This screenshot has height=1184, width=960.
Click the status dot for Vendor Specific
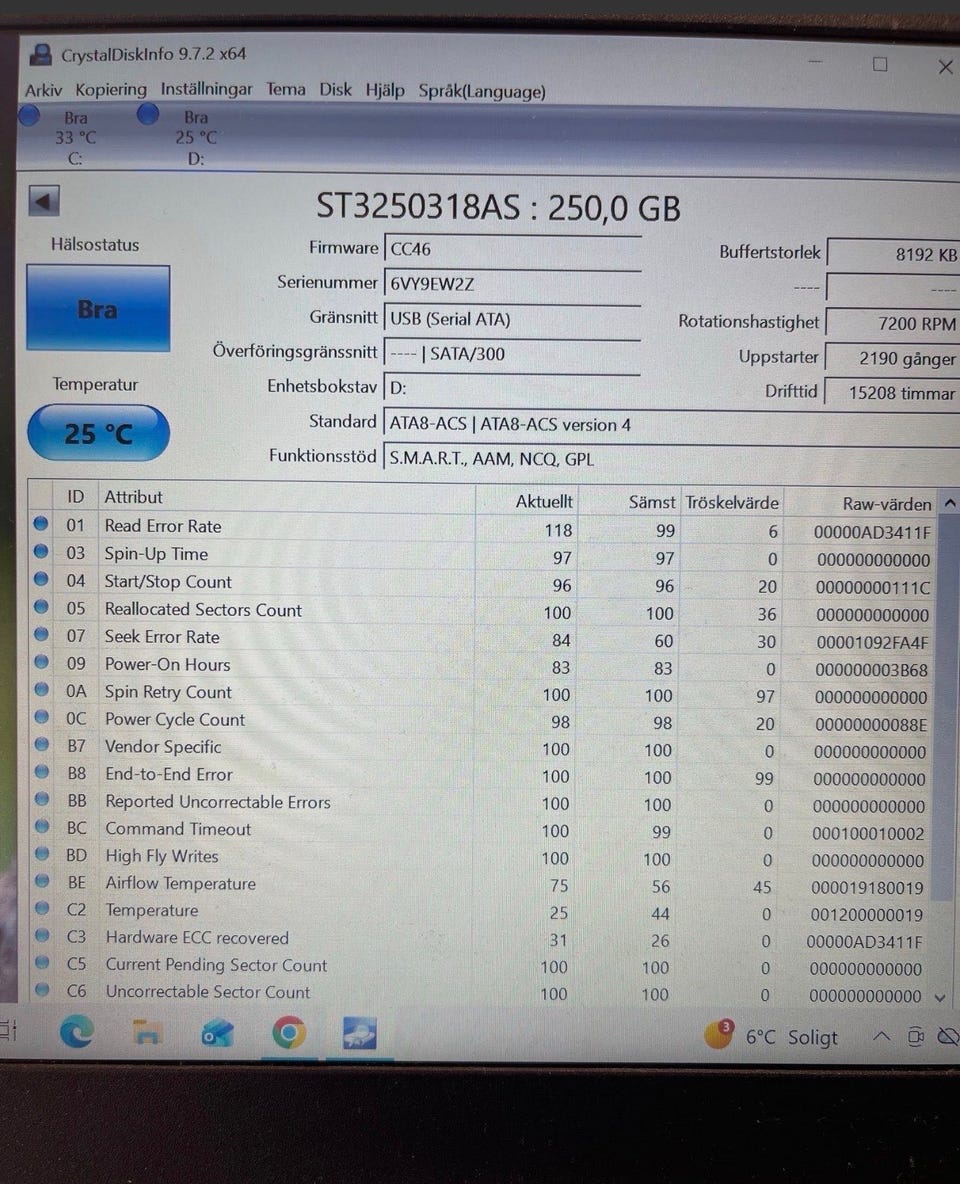(x=42, y=744)
